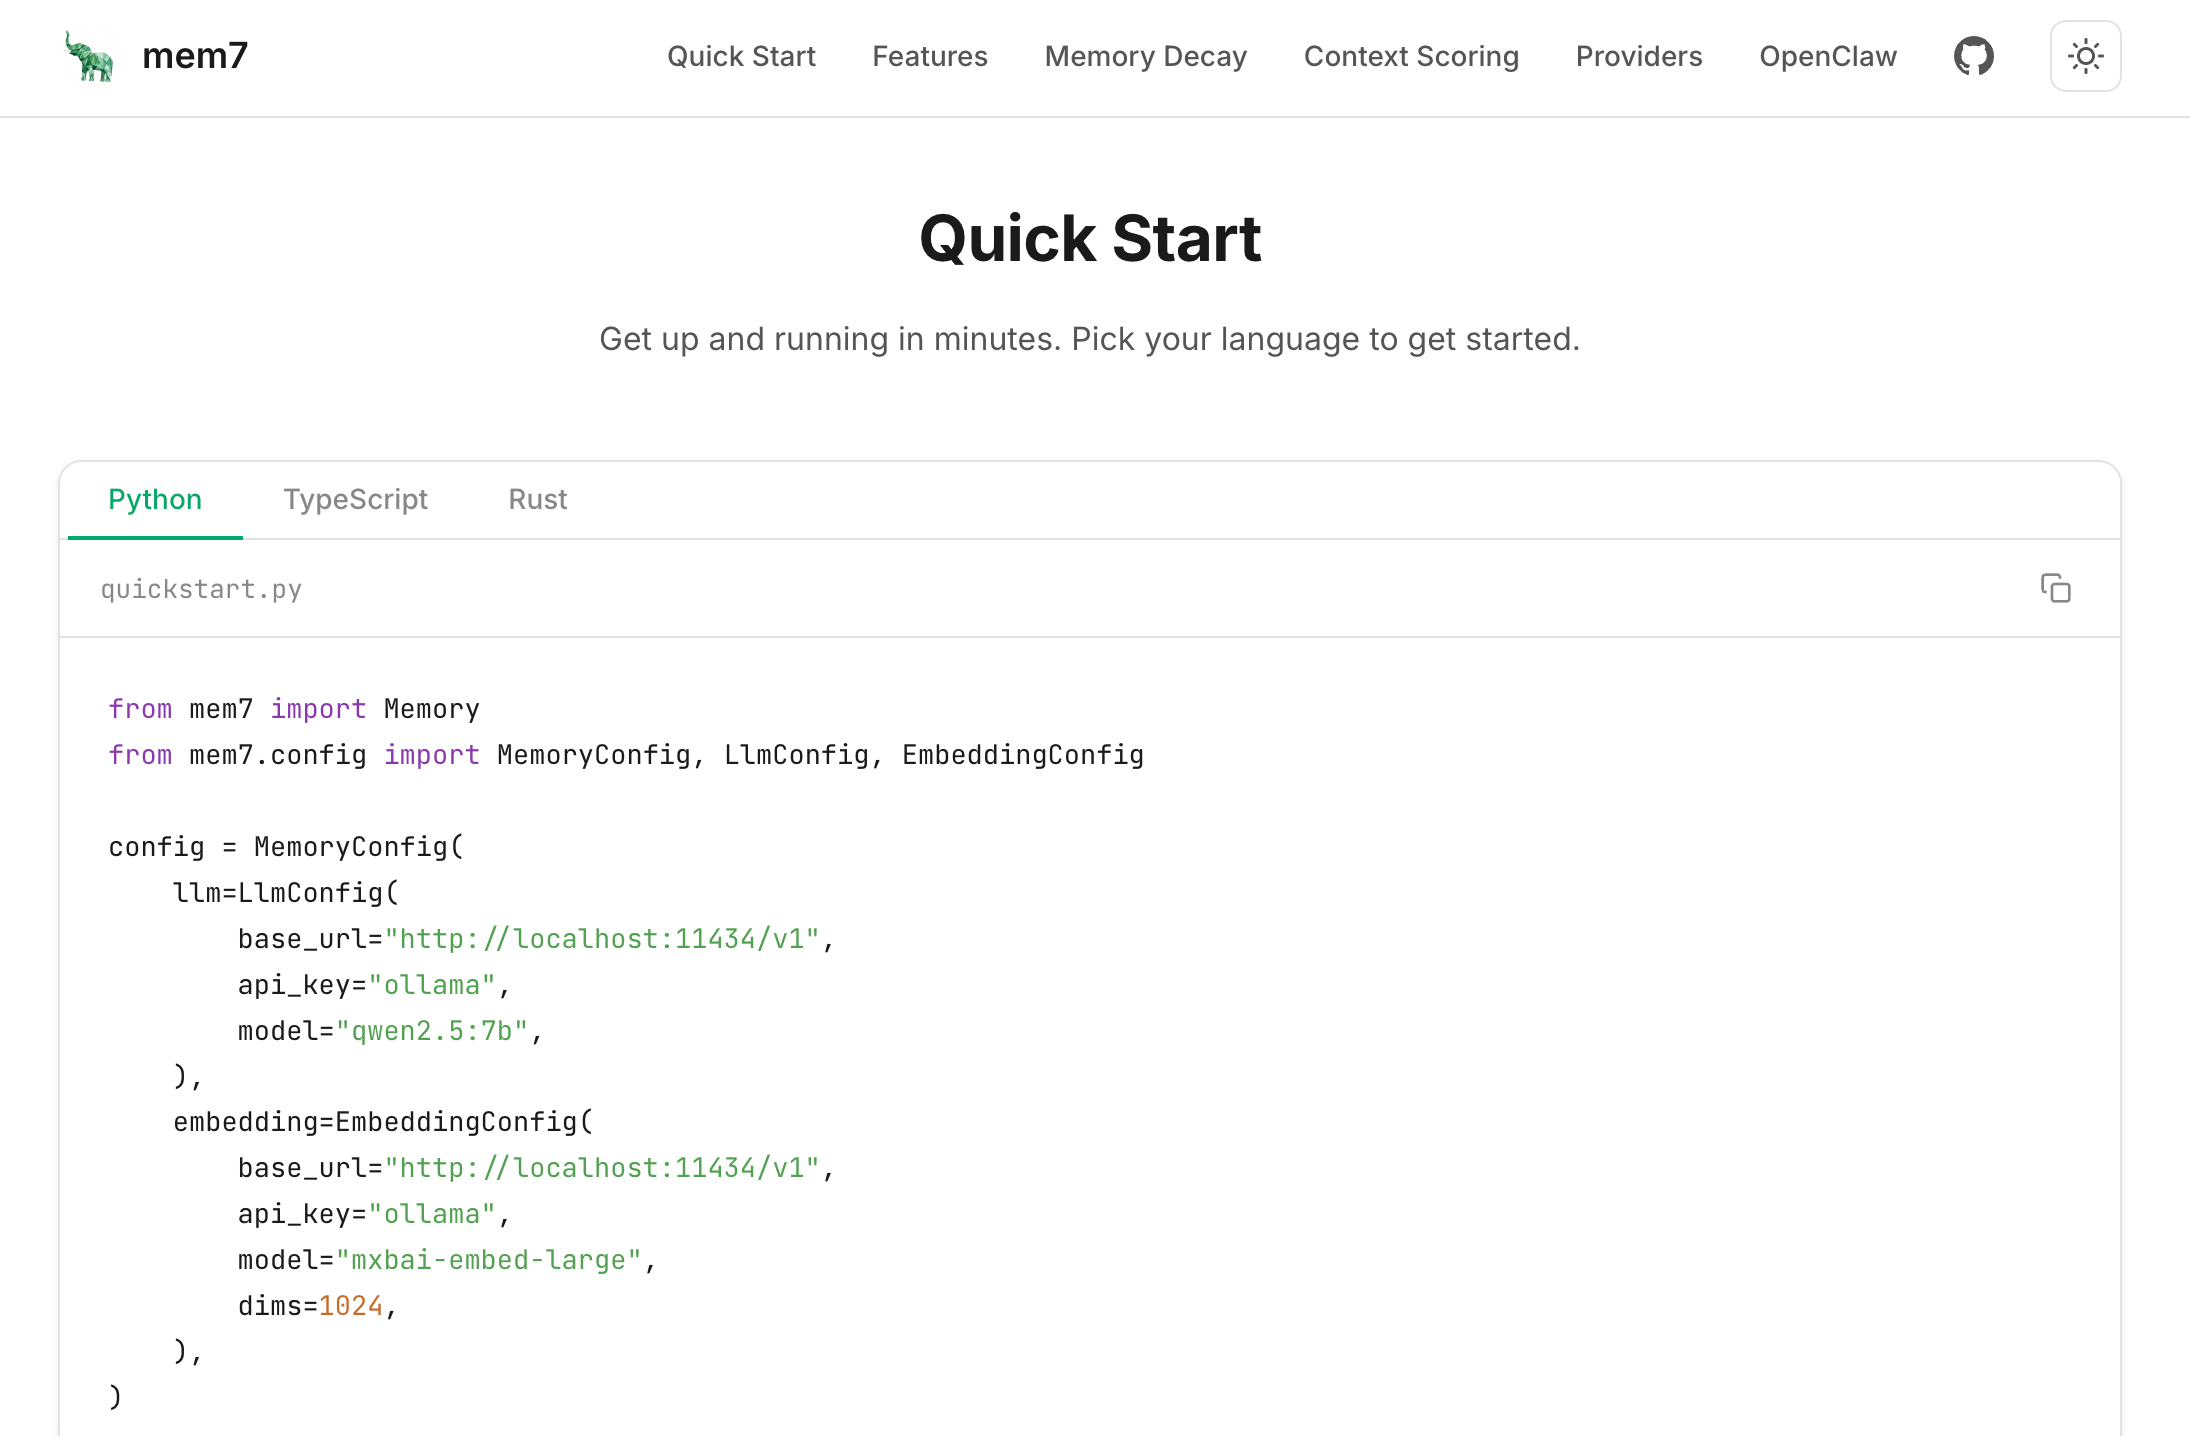
Task: Toggle the light/dark theme sun button
Action: (2085, 56)
